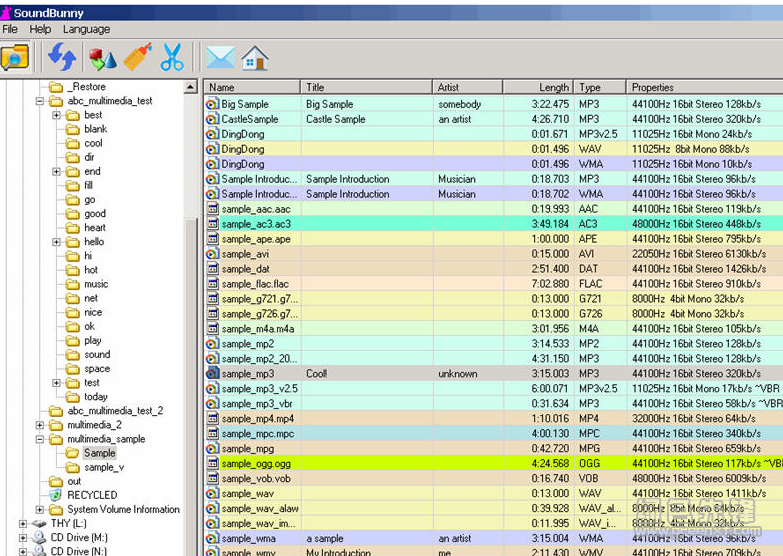
Task: Click the file icon of sample_mpc.mpc
Action: pos(213,434)
